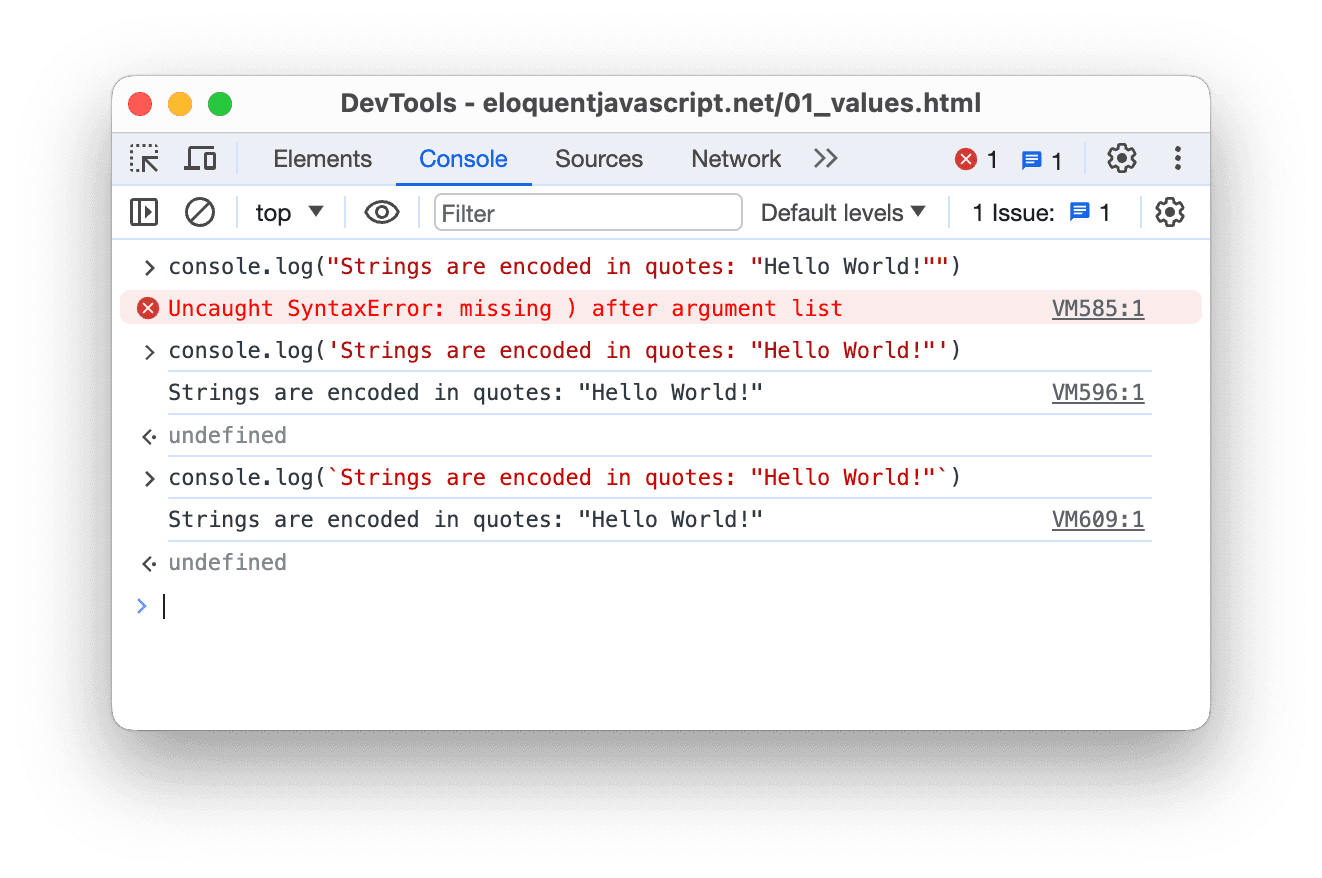Click the 1 Issue indicator button

(1041, 213)
